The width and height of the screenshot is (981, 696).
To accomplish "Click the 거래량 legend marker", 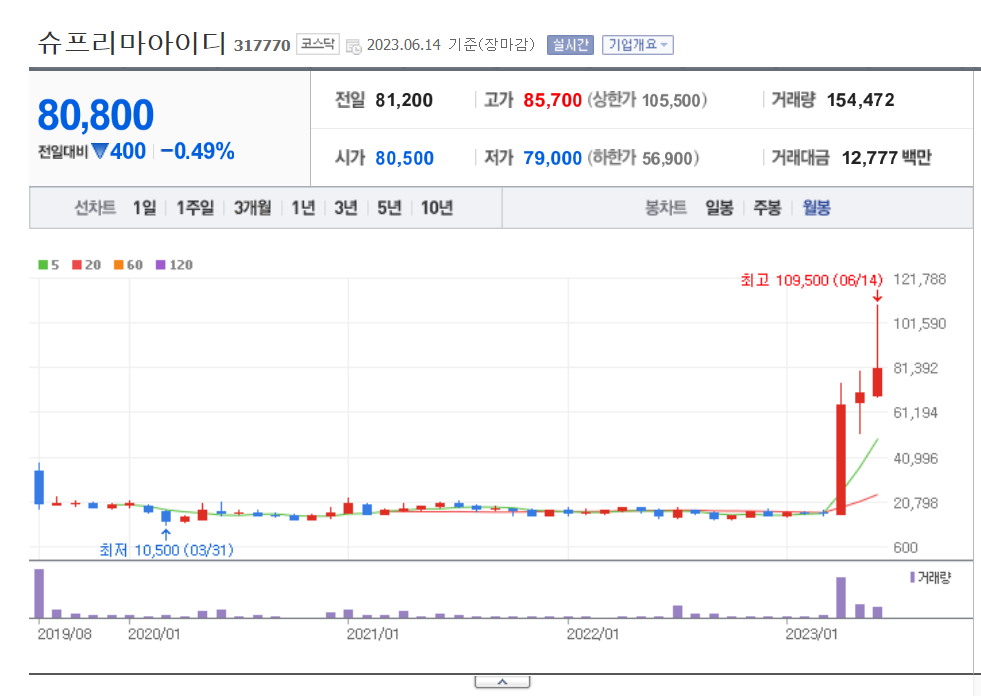I will click(912, 577).
